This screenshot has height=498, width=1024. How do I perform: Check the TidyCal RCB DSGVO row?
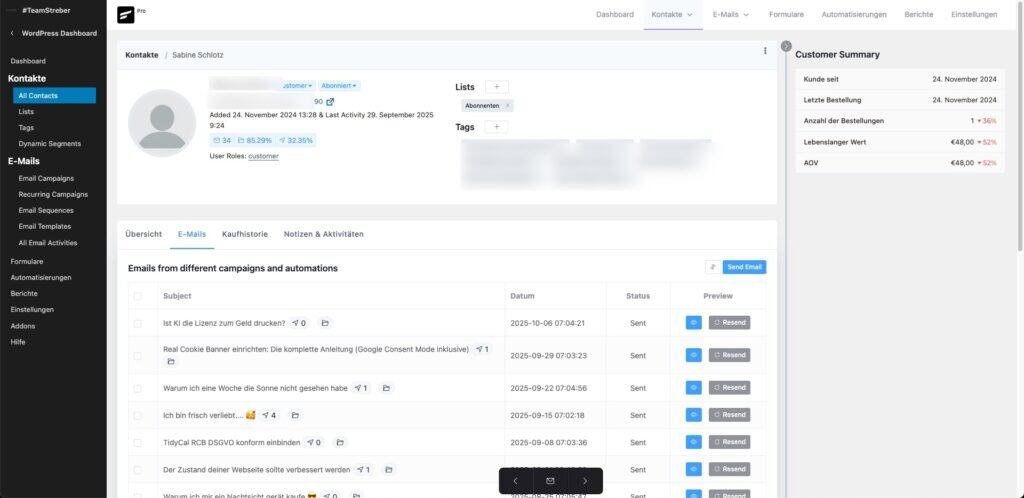point(137,443)
